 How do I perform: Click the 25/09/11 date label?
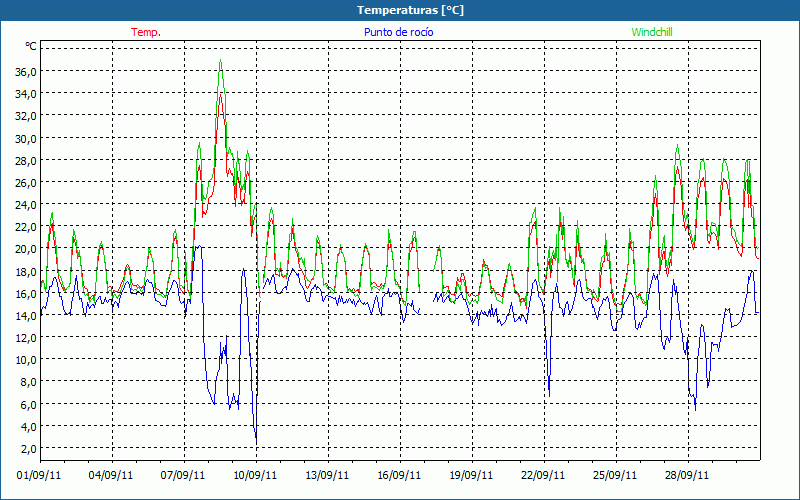(x=615, y=475)
